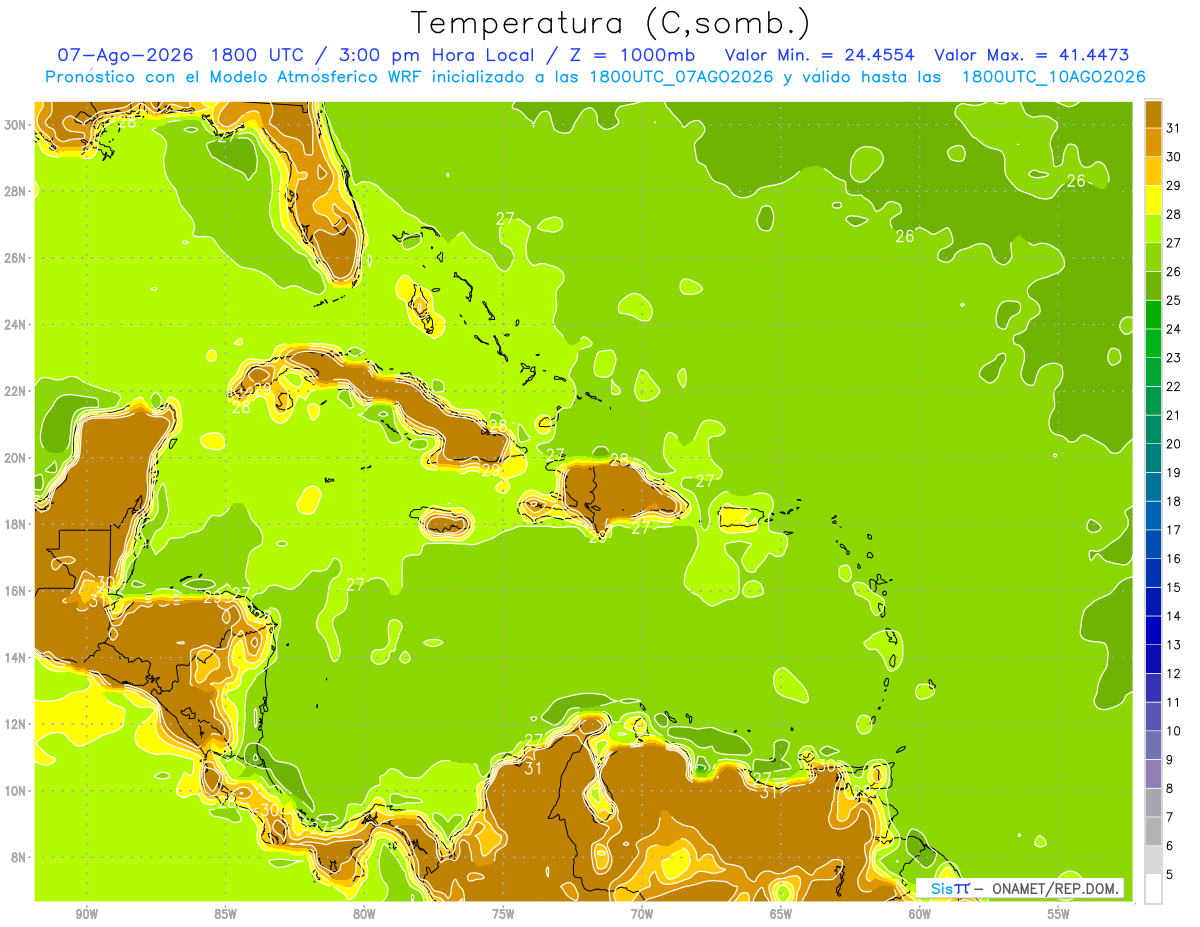
Task: Pick the green swatch between legend 23 and 24
Action: 1153,343
